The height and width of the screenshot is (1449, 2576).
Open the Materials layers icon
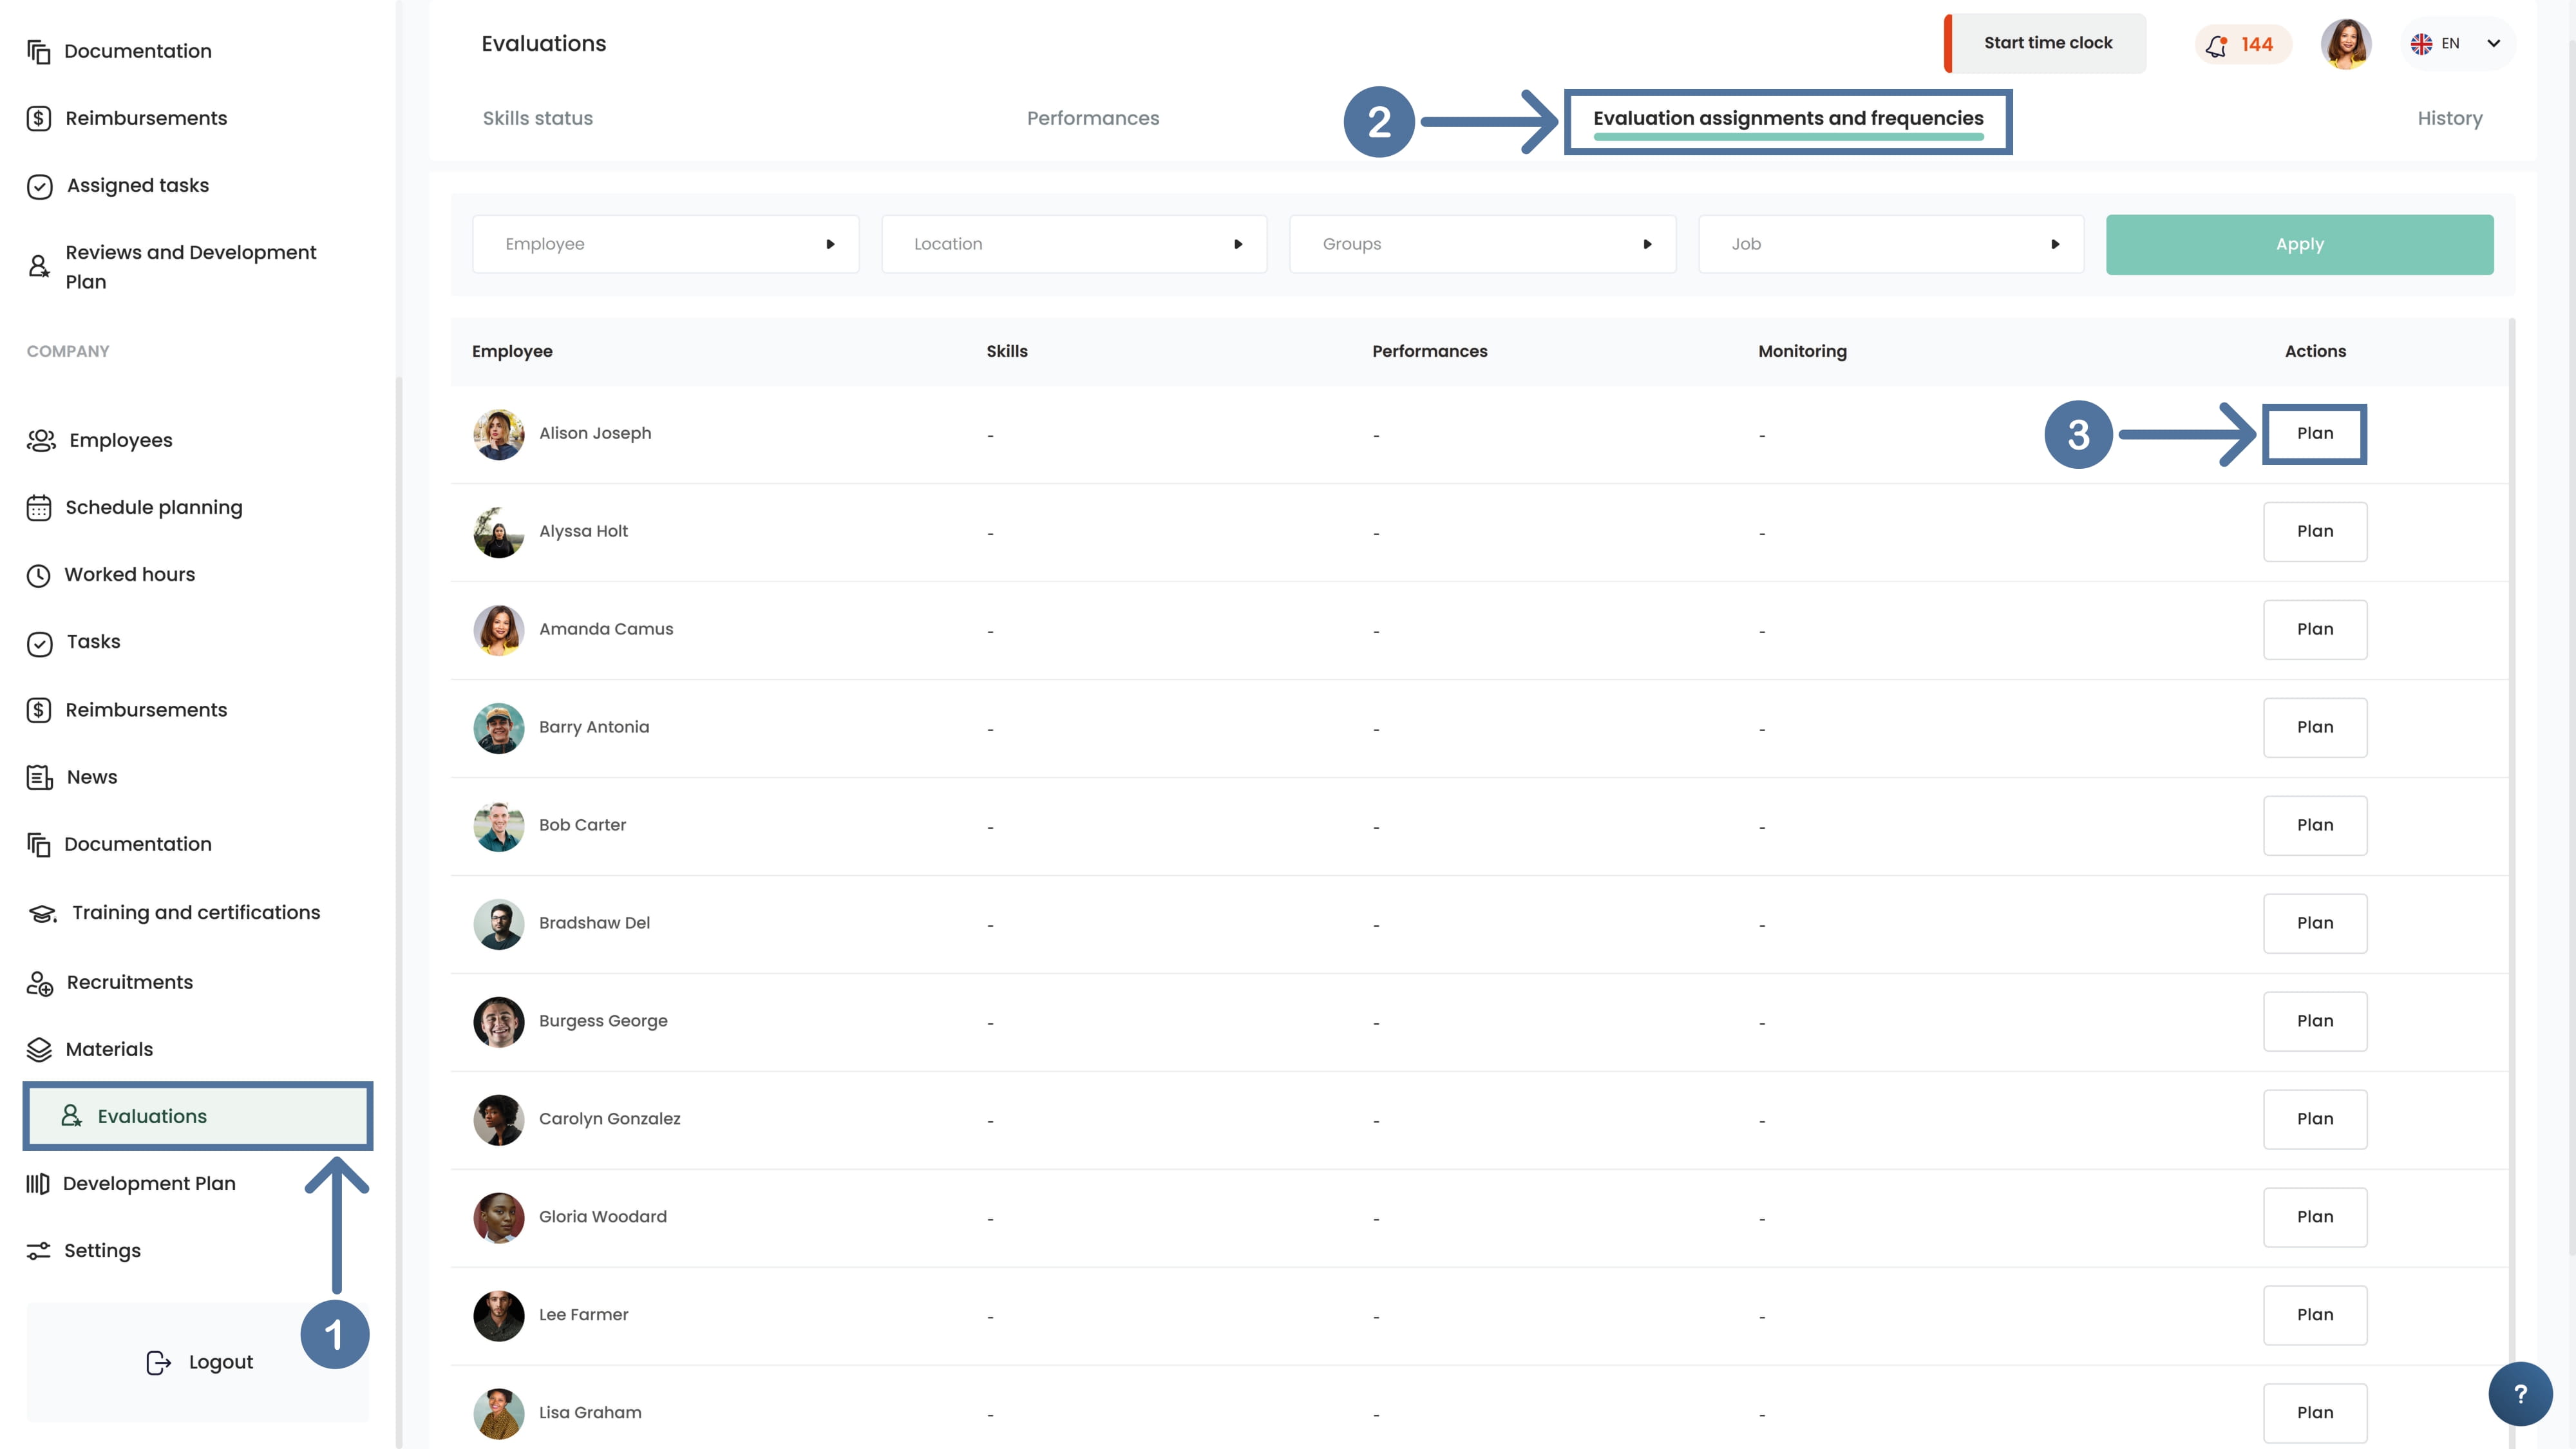(x=39, y=1049)
